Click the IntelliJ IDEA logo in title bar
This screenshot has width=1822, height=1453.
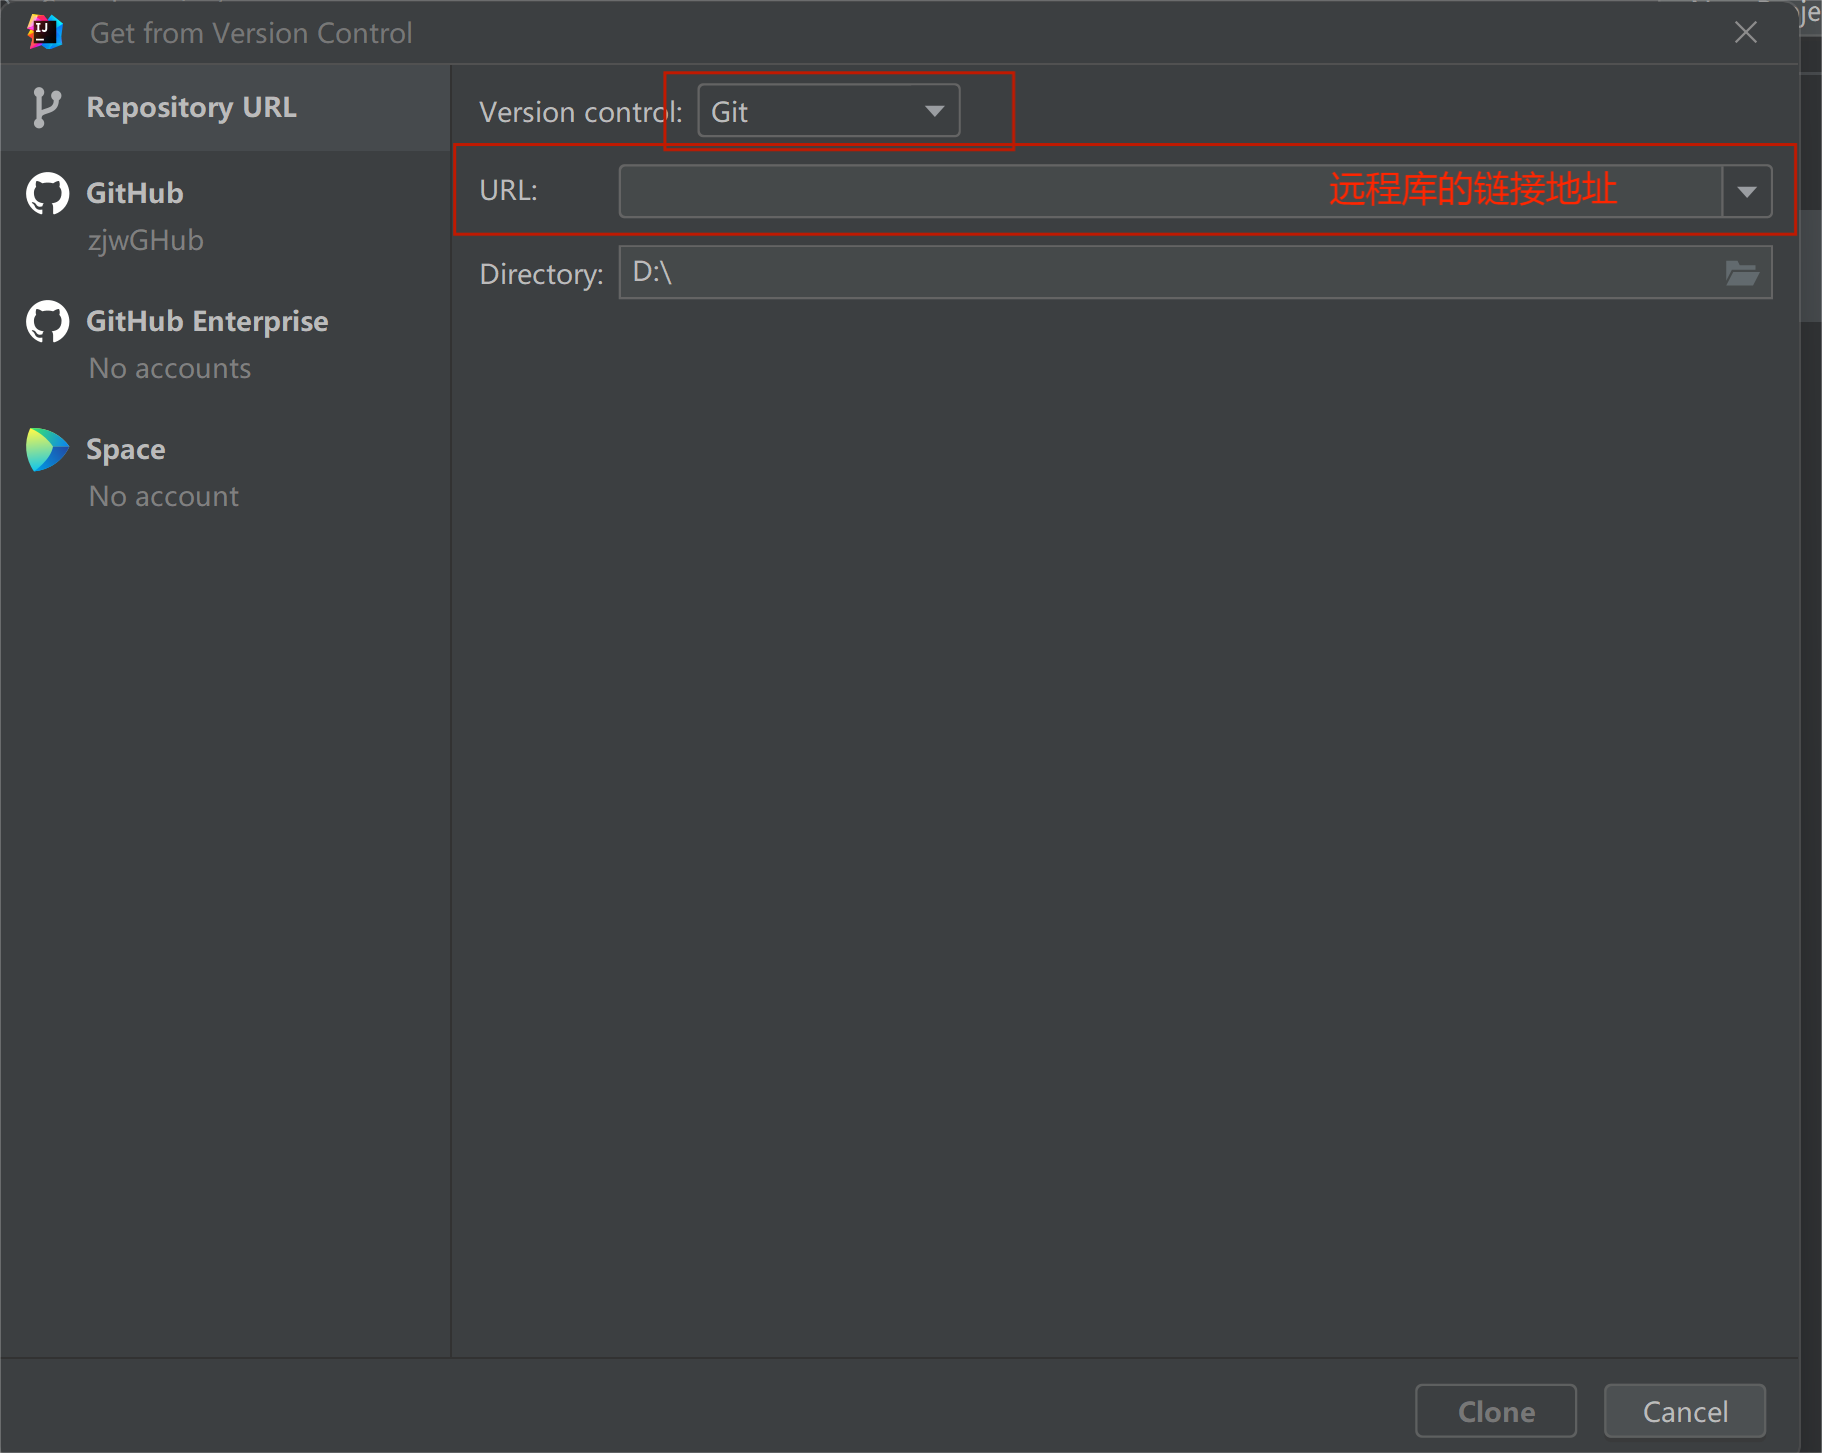tap(45, 32)
